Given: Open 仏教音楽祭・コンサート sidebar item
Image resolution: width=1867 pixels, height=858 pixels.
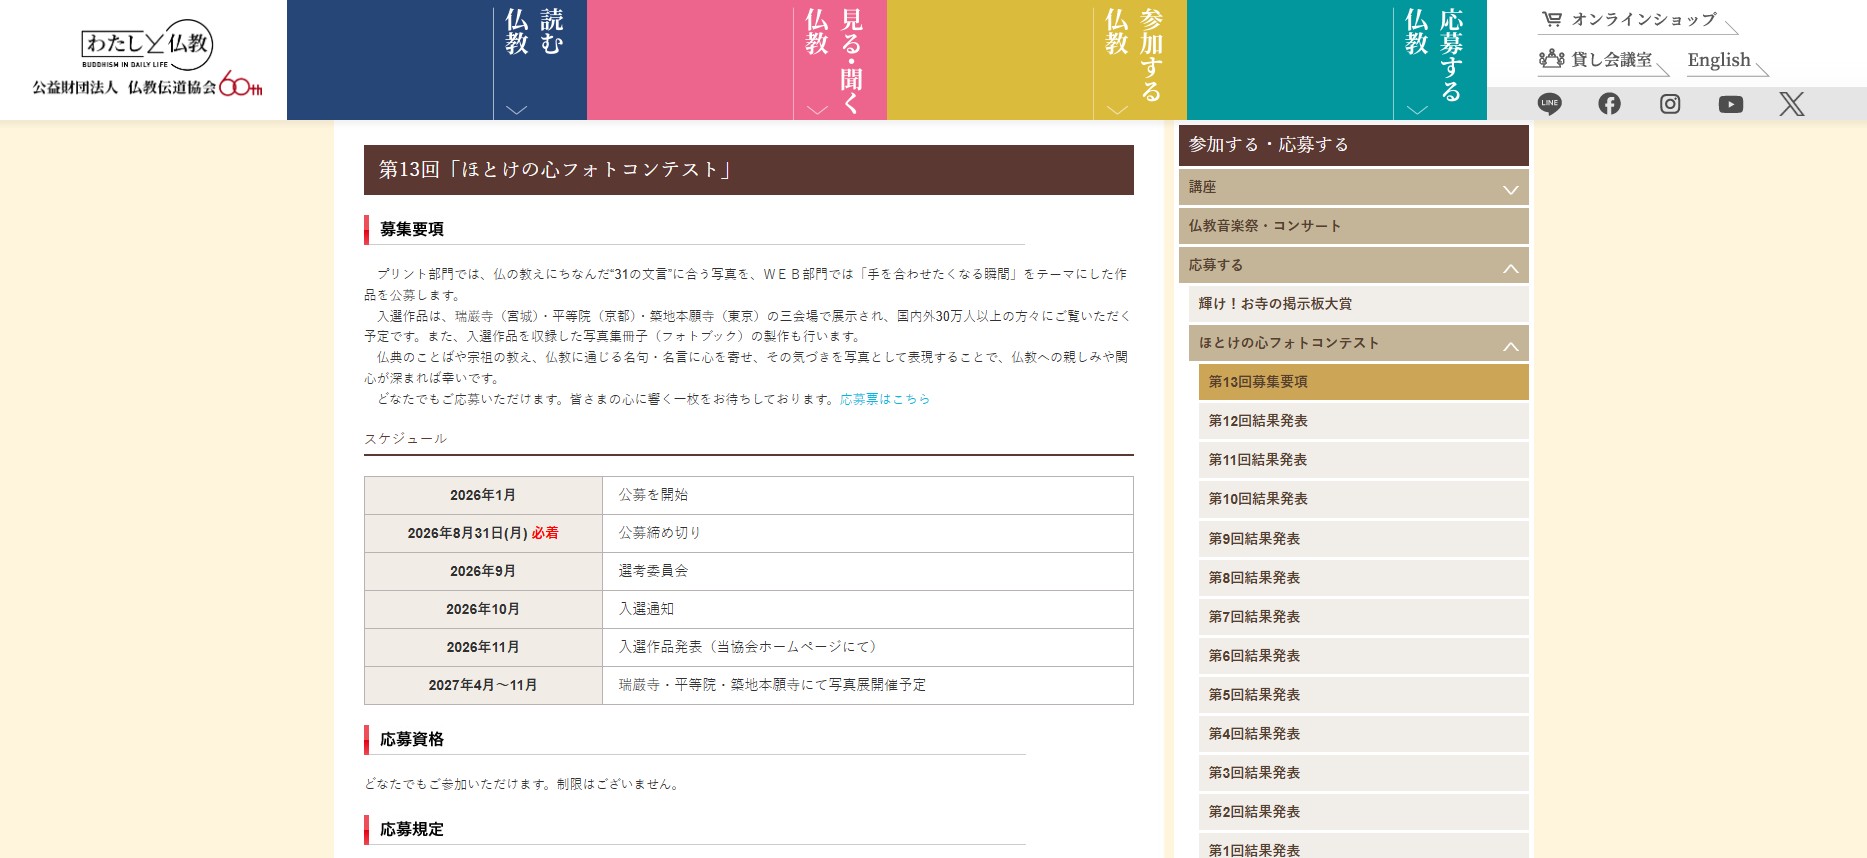Looking at the screenshot, I should [1264, 226].
